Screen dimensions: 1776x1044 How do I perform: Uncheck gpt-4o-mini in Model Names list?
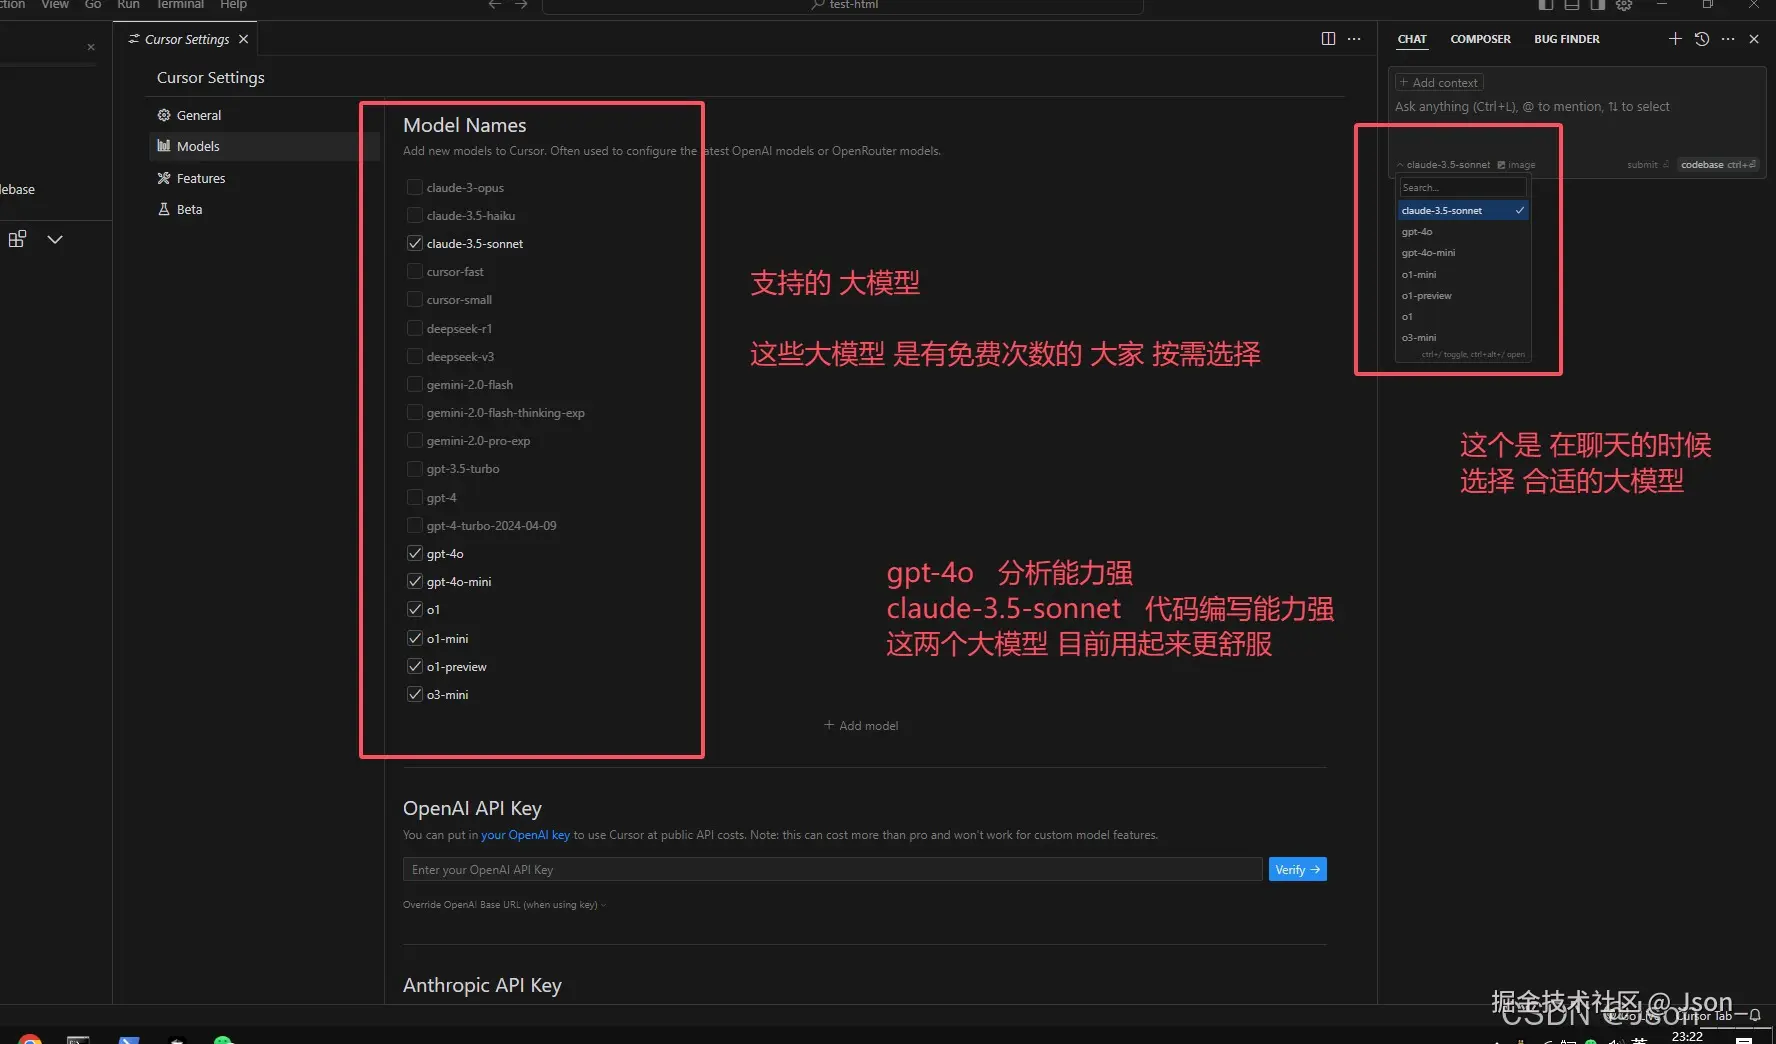pos(414,581)
